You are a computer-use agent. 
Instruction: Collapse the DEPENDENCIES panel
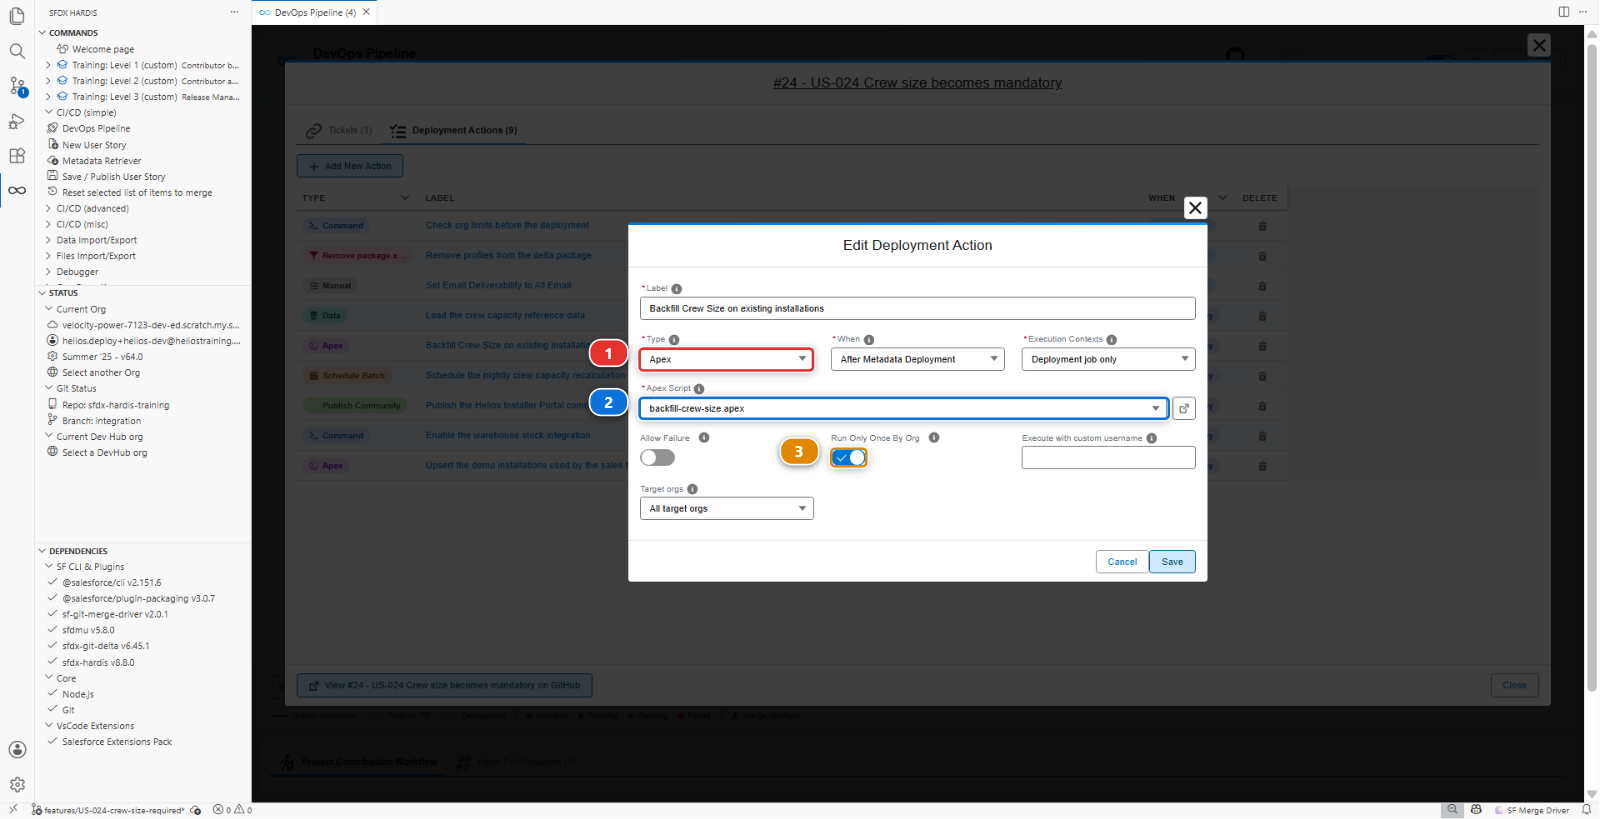78,551
